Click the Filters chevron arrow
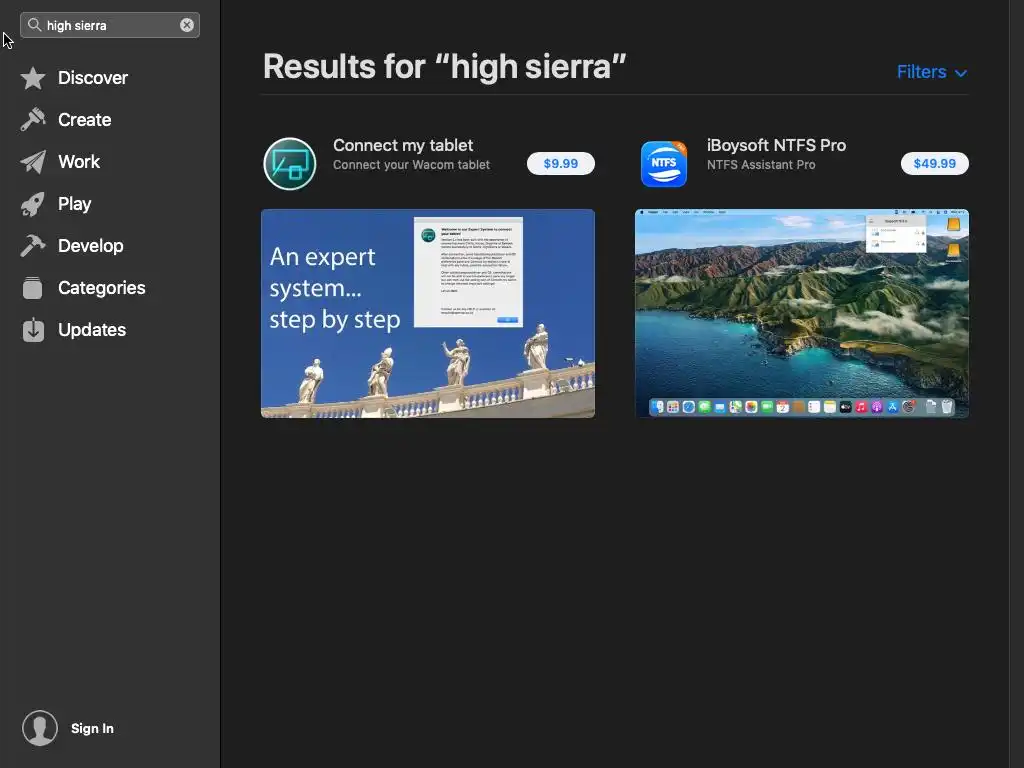 tap(961, 73)
